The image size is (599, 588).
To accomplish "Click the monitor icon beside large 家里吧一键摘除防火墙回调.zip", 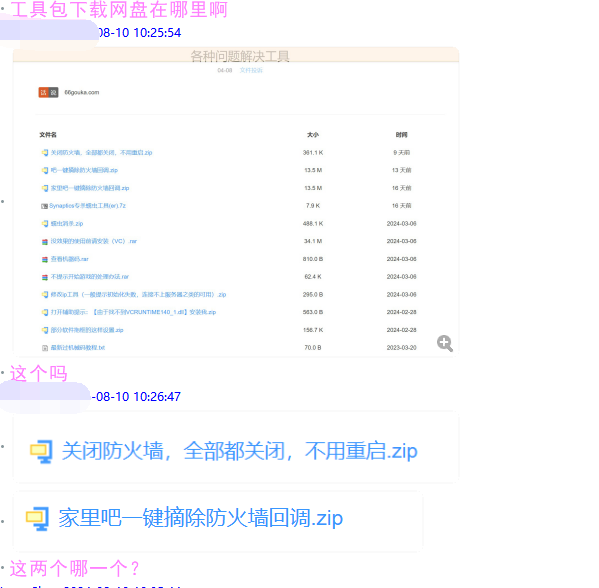I will coord(37,518).
